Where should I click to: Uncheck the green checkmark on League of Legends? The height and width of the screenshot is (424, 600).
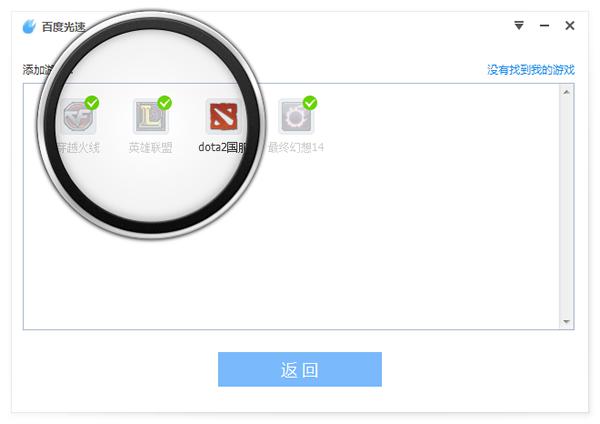pyautogui.click(x=165, y=103)
